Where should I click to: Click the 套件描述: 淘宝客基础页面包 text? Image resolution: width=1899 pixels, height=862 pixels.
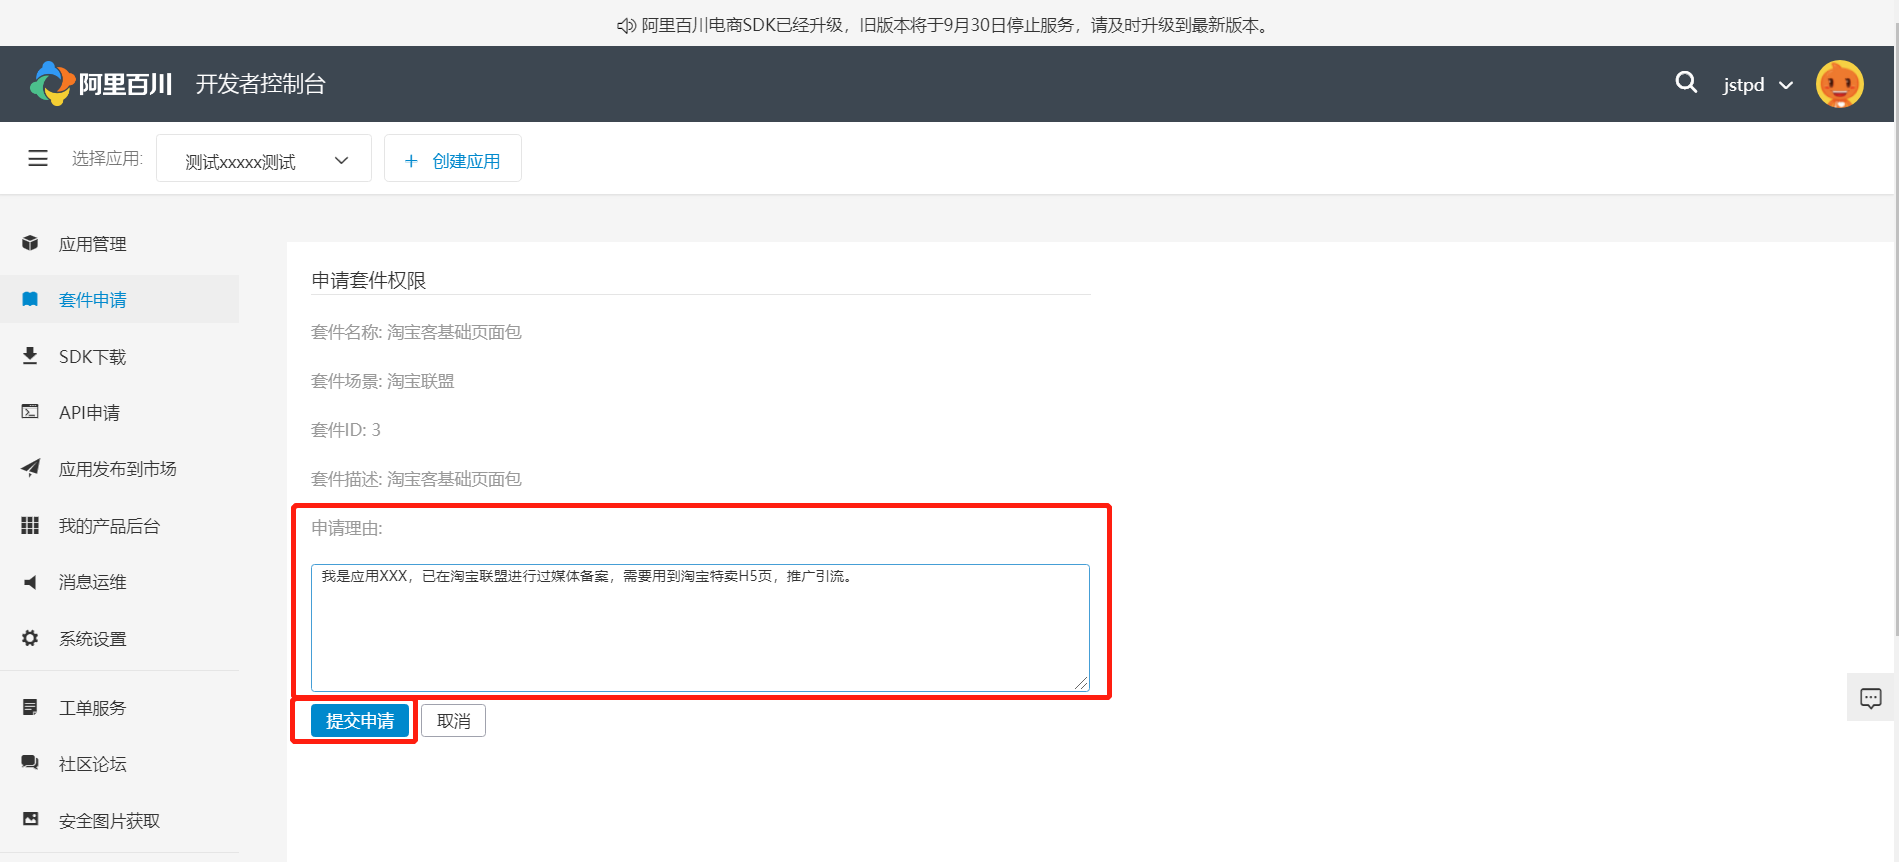(x=416, y=479)
